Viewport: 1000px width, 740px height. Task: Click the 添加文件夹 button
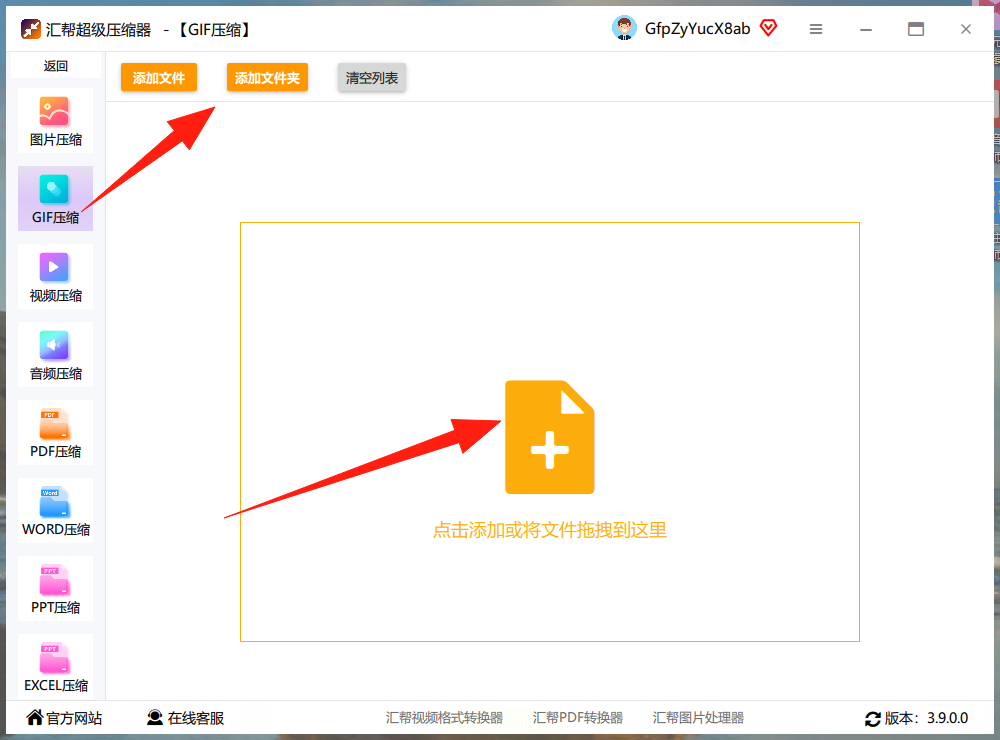tap(267, 78)
